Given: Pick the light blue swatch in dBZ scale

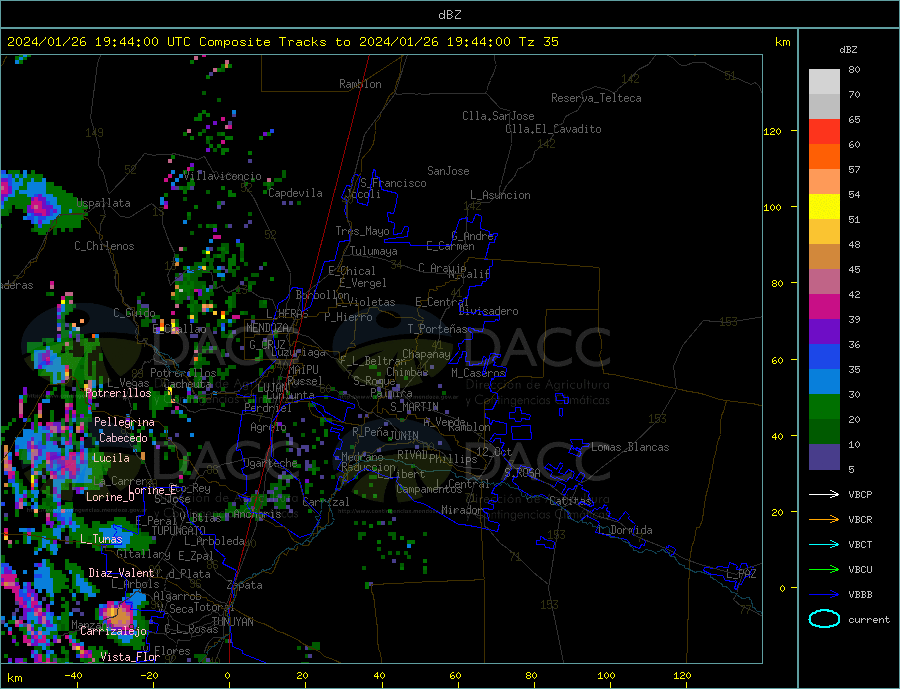Looking at the screenshot, I should (x=824, y=382).
